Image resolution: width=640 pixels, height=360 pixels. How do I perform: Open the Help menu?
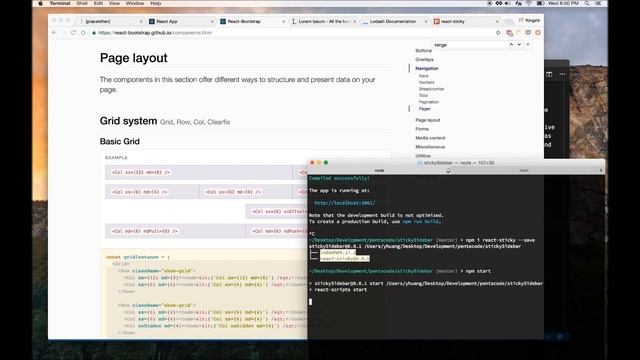pyautogui.click(x=156, y=3)
